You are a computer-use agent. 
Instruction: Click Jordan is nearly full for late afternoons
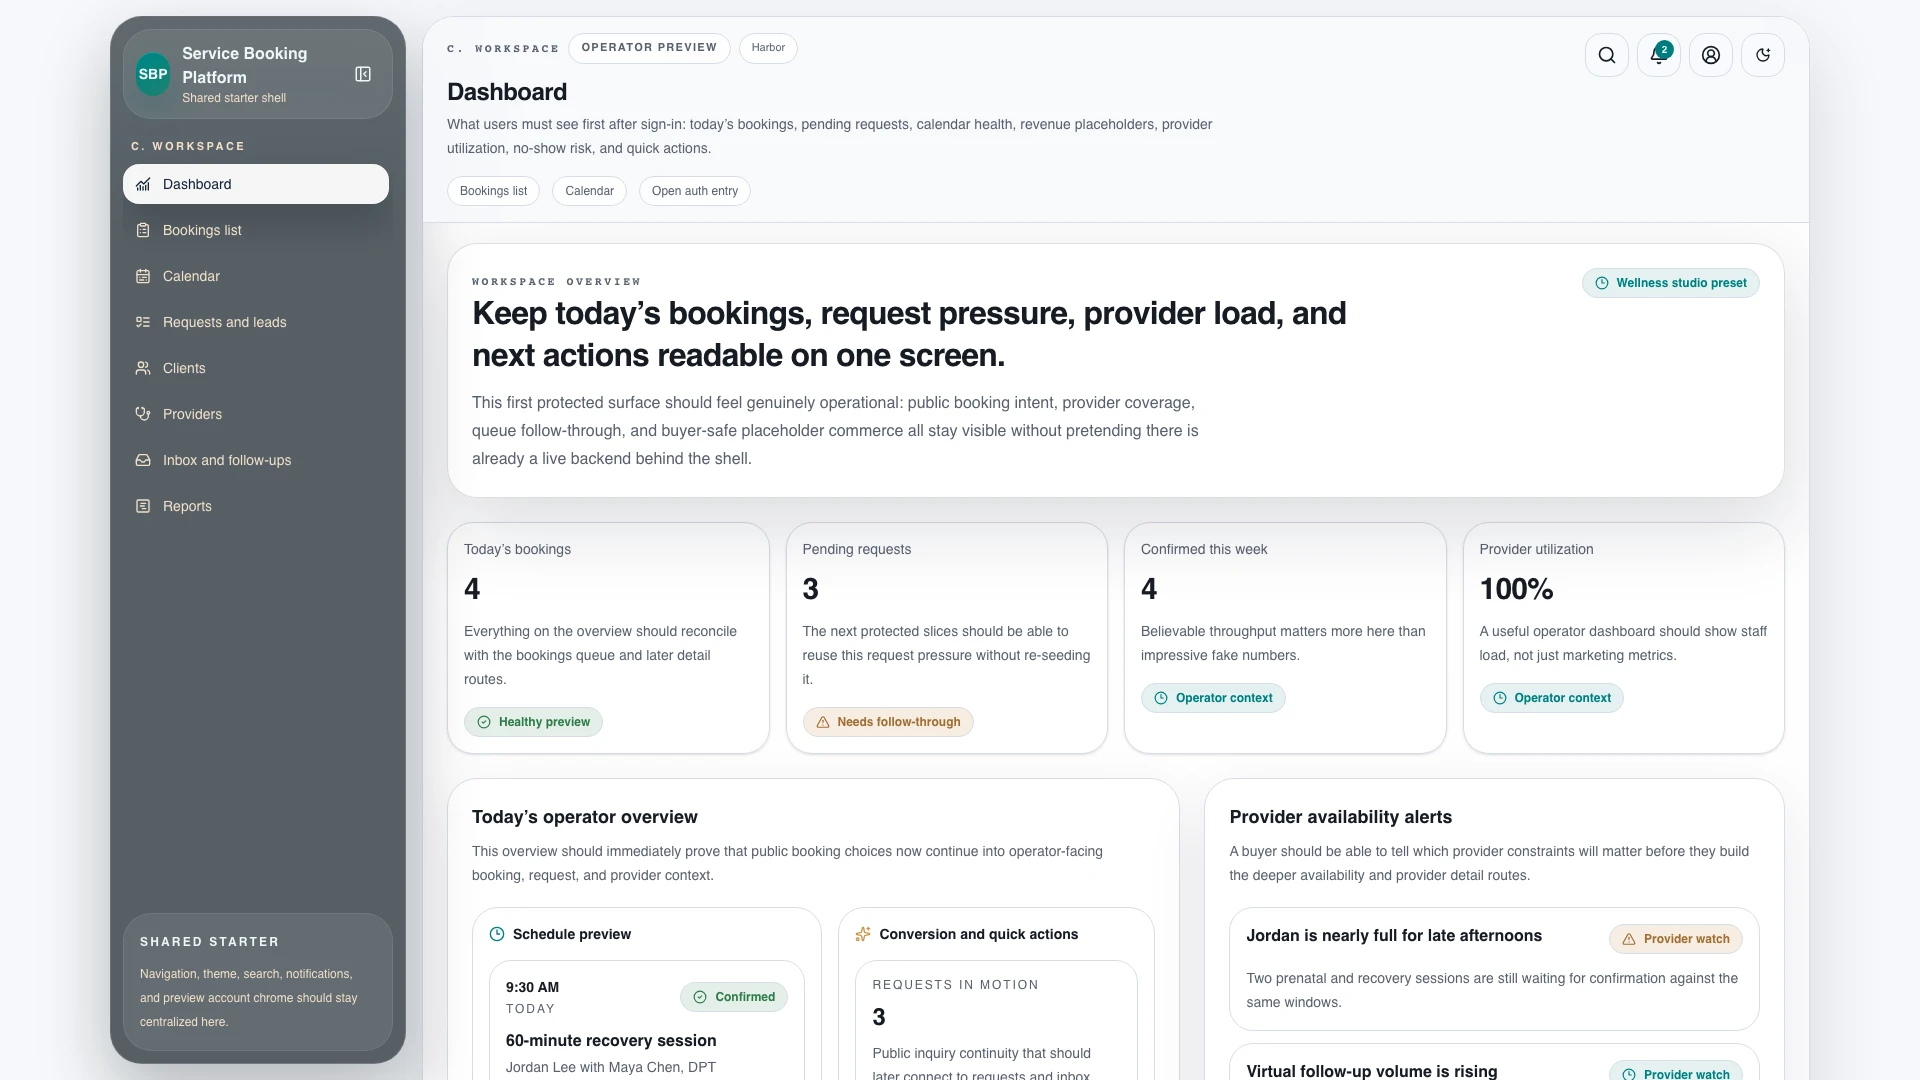[1394, 936]
